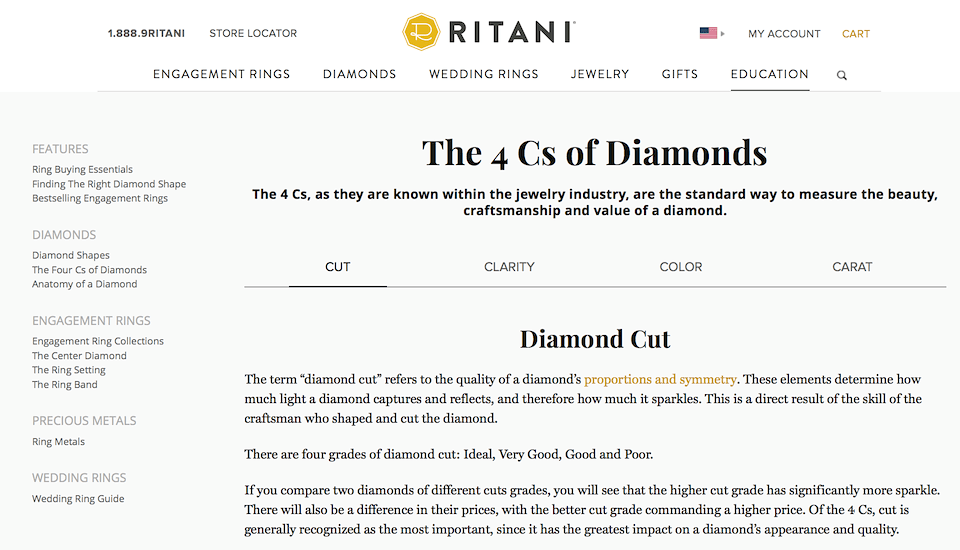Call the 1.888.9RITANI phone number
960x550 pixels.
coord(146,33)
